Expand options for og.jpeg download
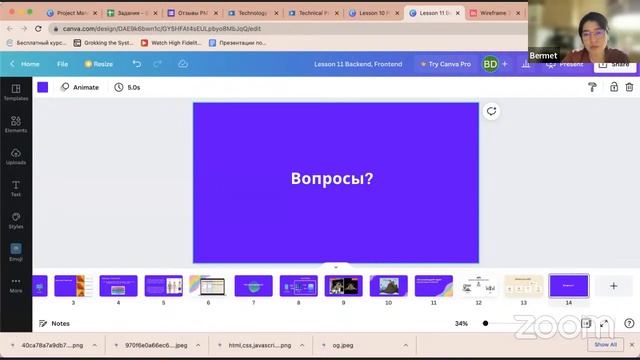This screenshot has height=360, width=640. point(406,345)
